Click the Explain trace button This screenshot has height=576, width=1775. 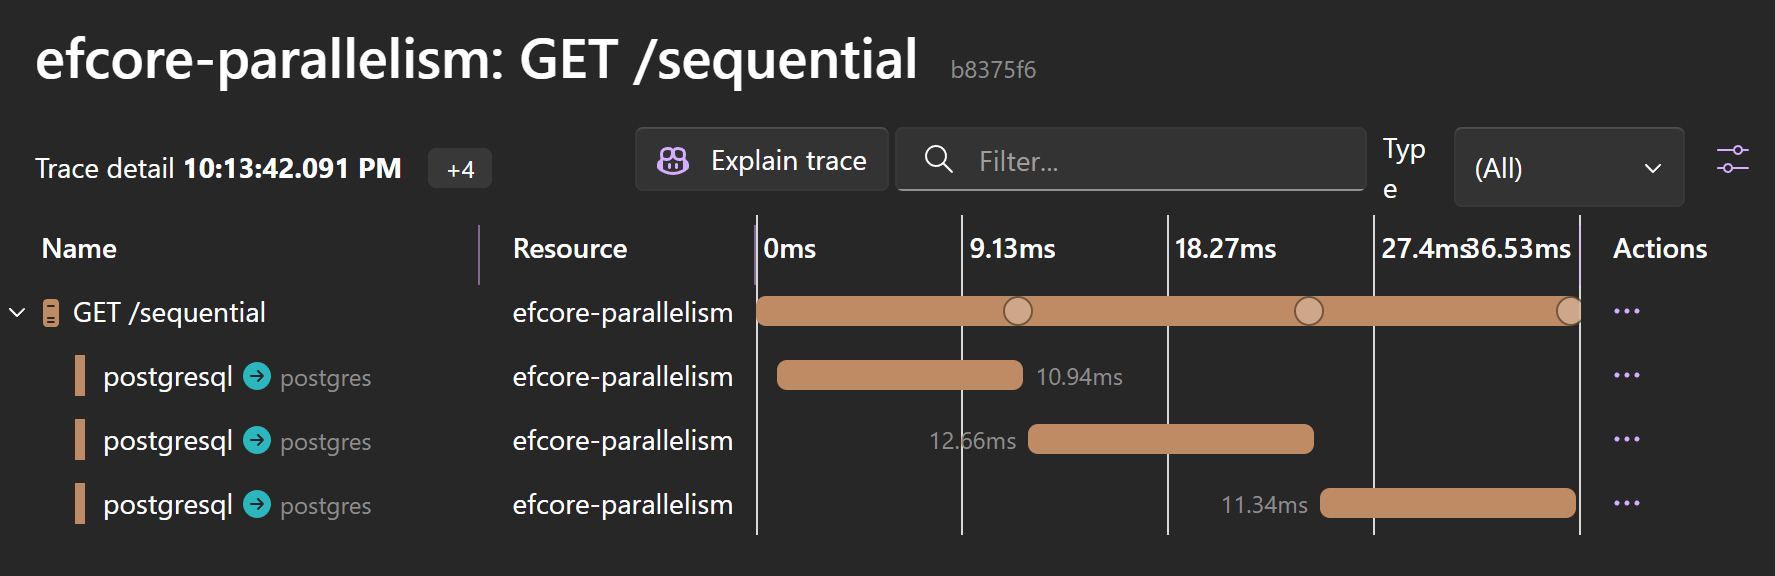(762, 160)
